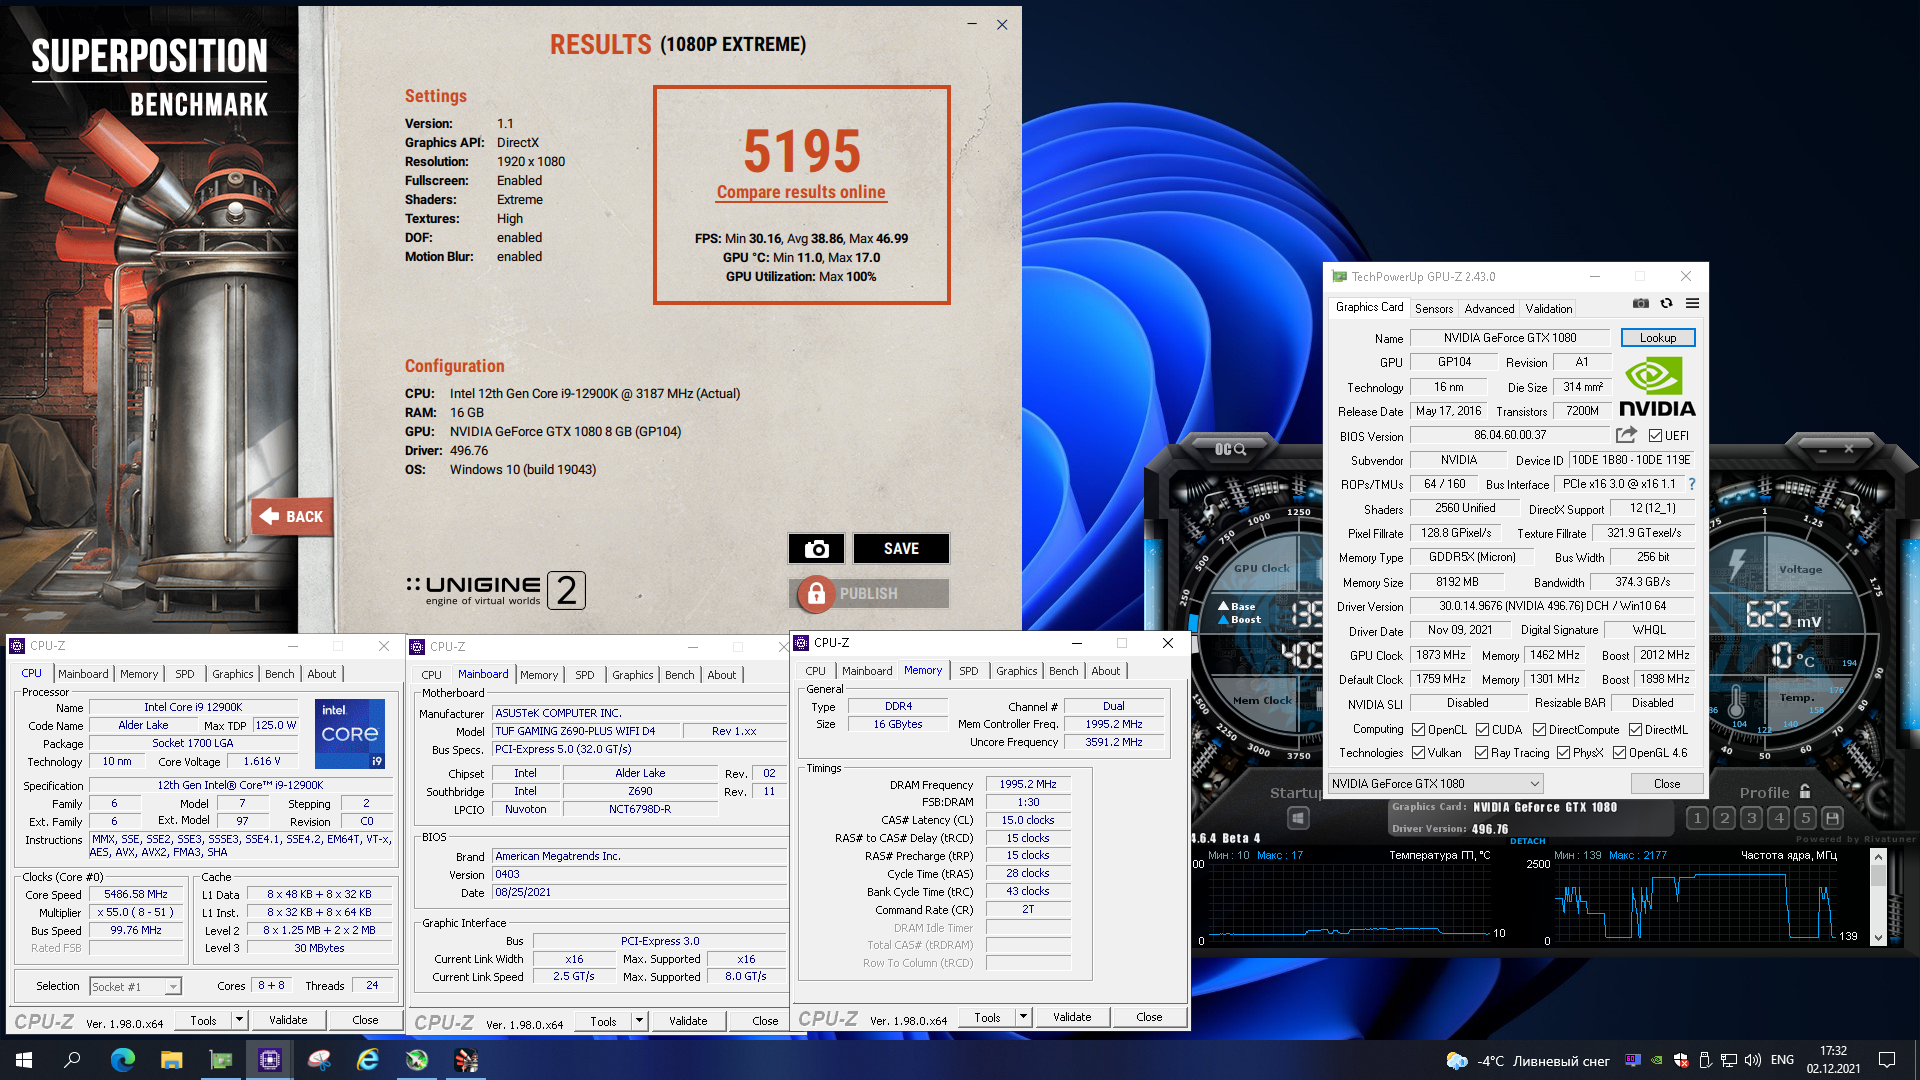Click the Afterburner save profile floppy icon
The width and height of the screenshot is (1920, 1080).
(1832, 818)
